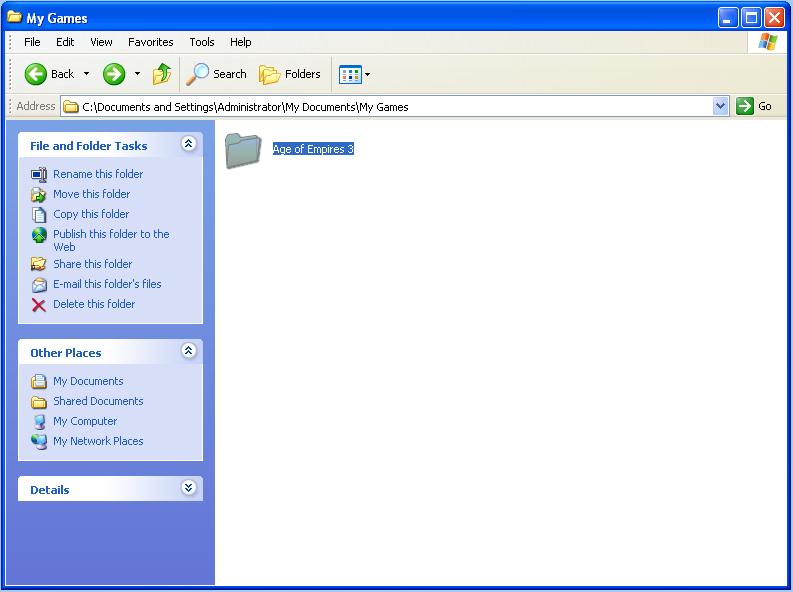Viewport: 793px width, 592px height.
Task: Maximize the My Games window
Action: (751, 18)
